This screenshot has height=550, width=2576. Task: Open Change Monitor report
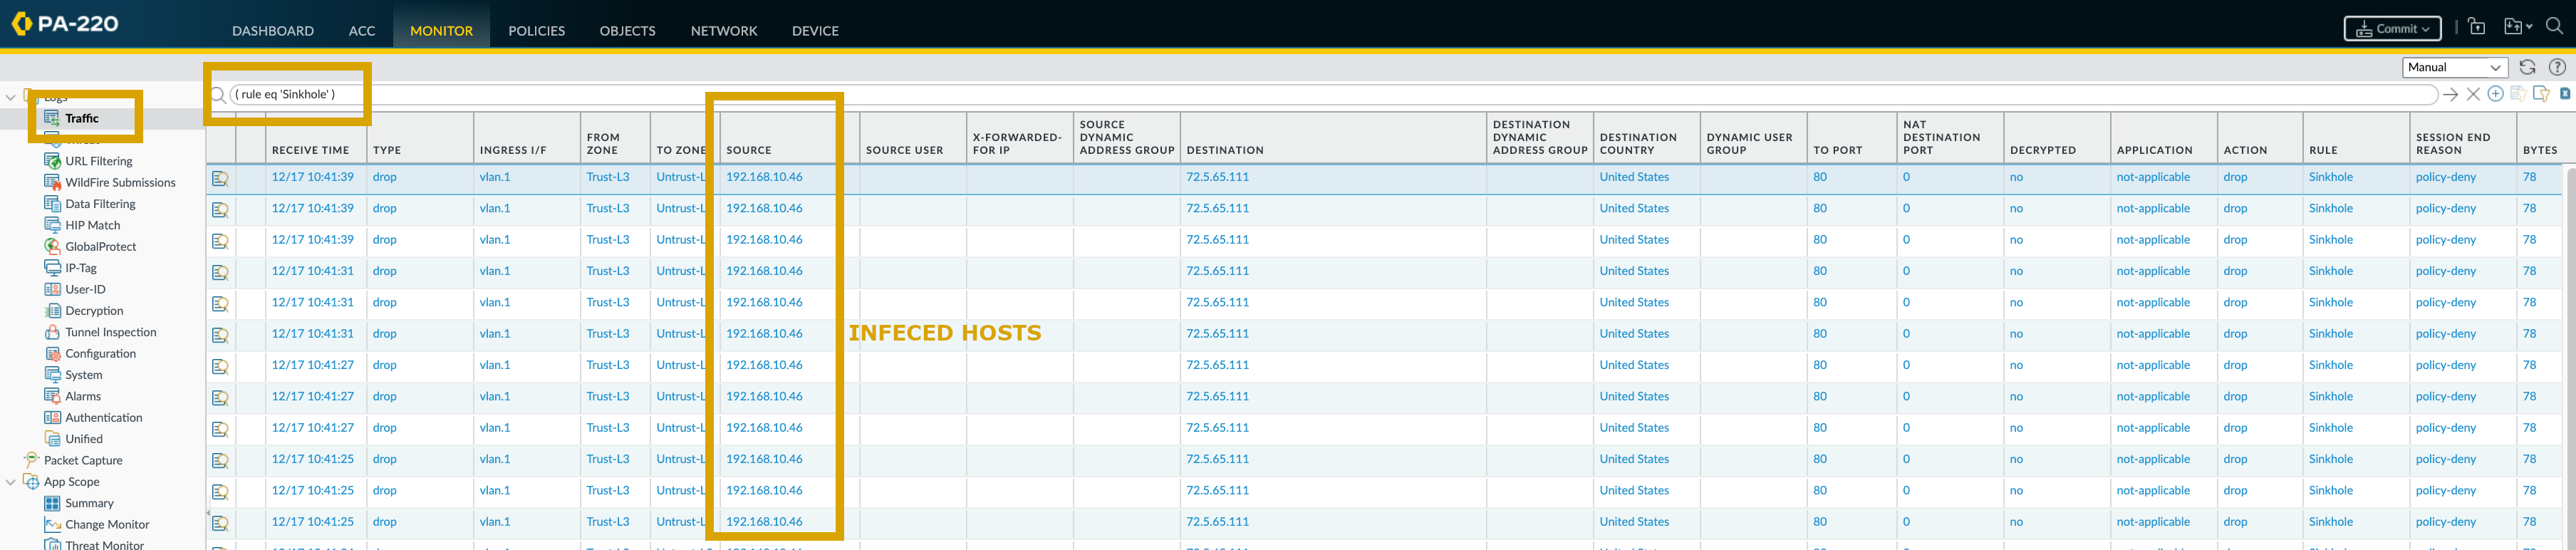(107, 525)
